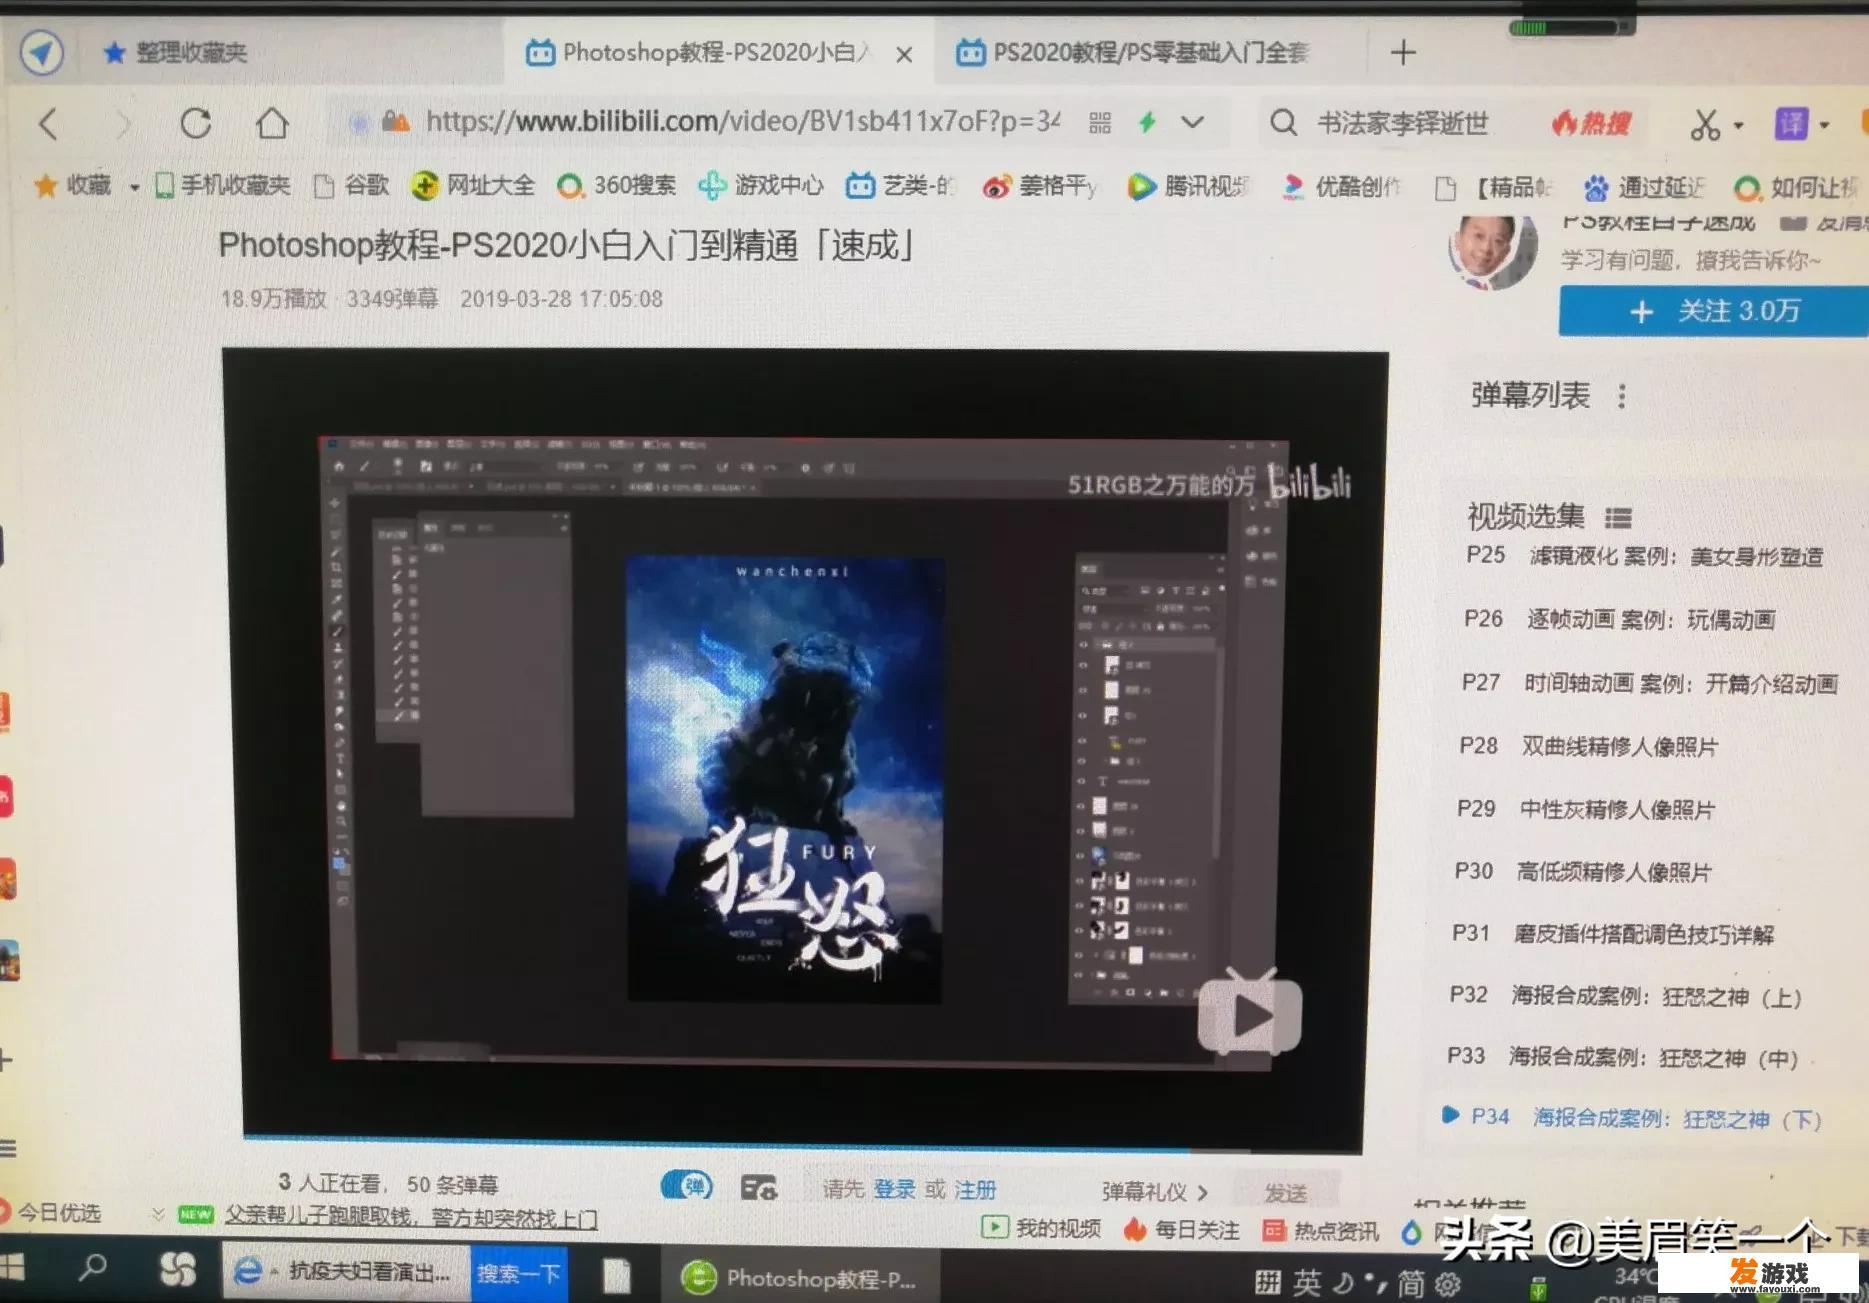Click the 注册 register link
Screen dimensions: 1869x1303
coord(975,1189)
